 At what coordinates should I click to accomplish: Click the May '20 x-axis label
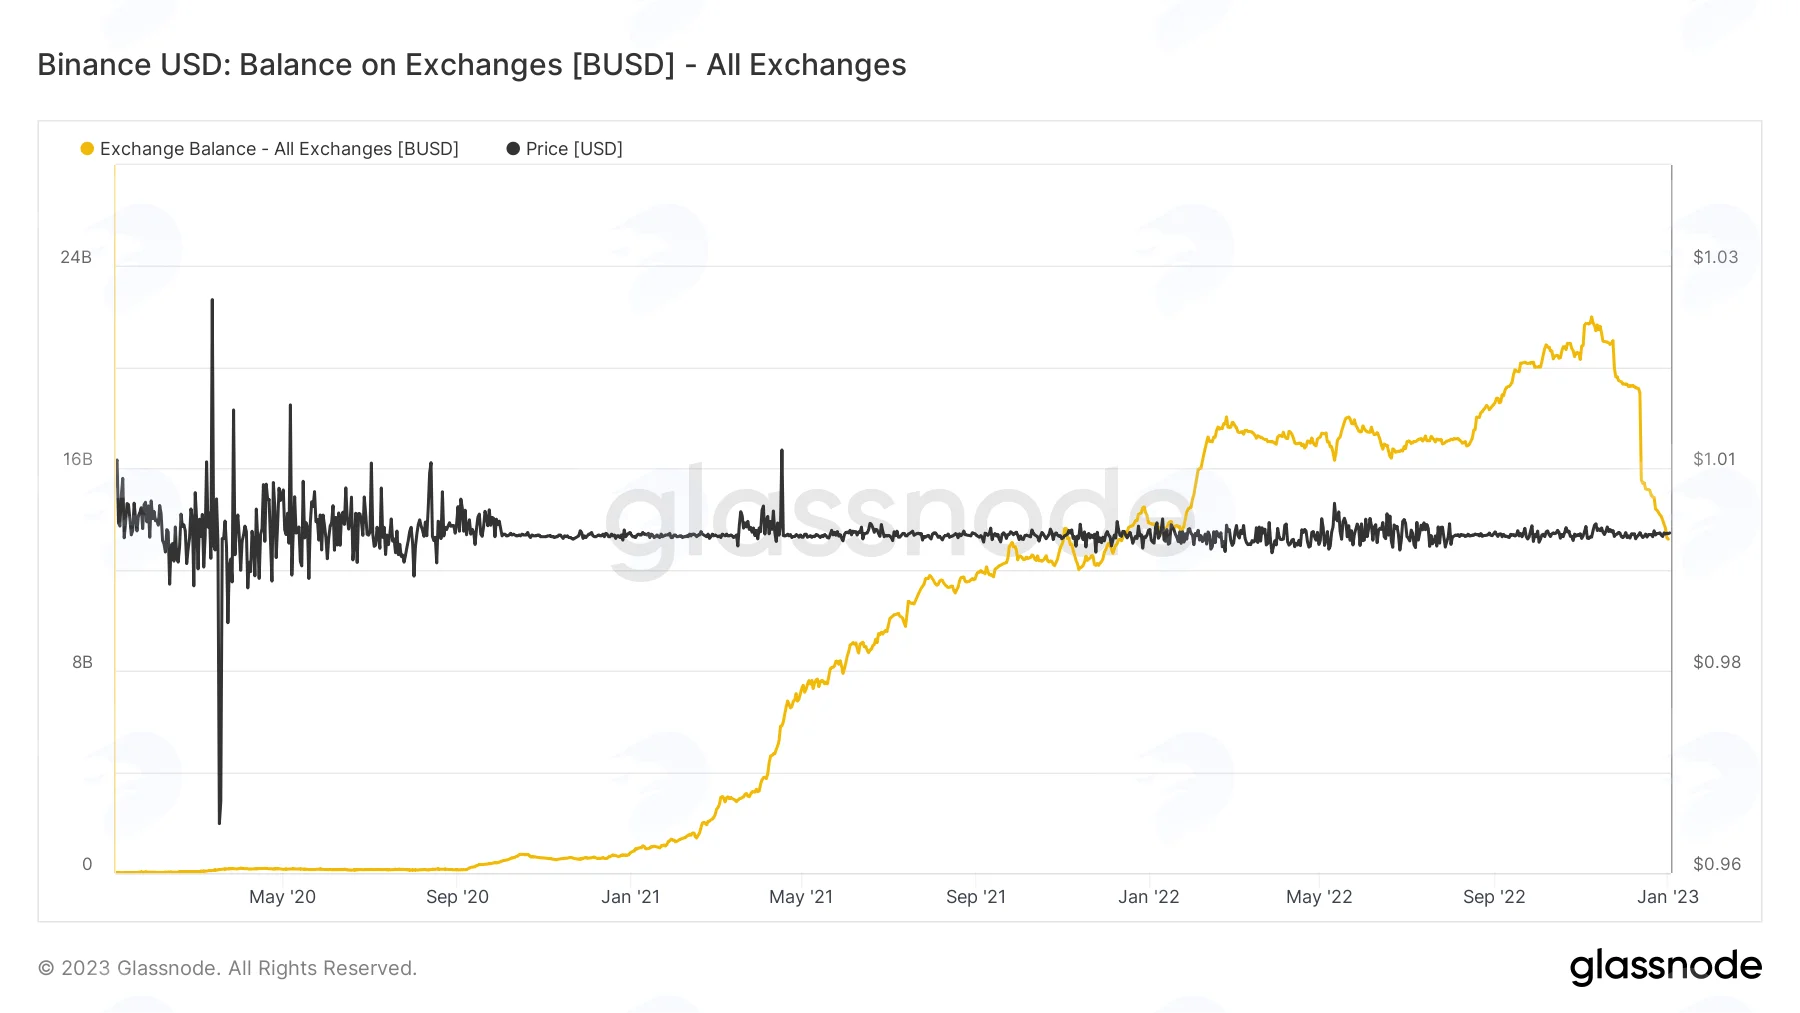click(282, 897)
